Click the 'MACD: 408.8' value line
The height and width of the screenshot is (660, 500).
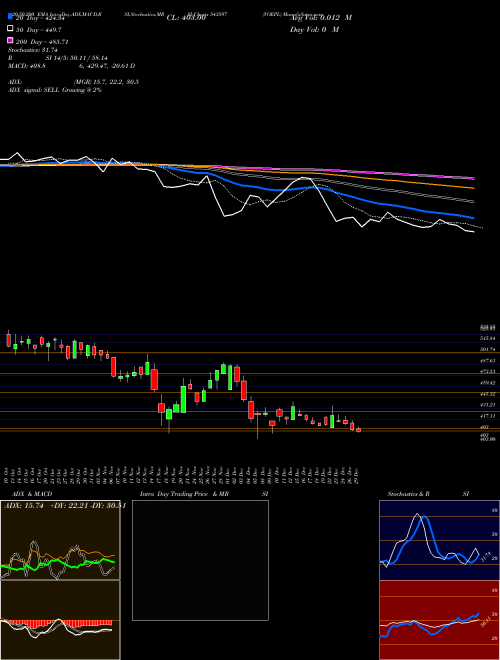[27, 66]
